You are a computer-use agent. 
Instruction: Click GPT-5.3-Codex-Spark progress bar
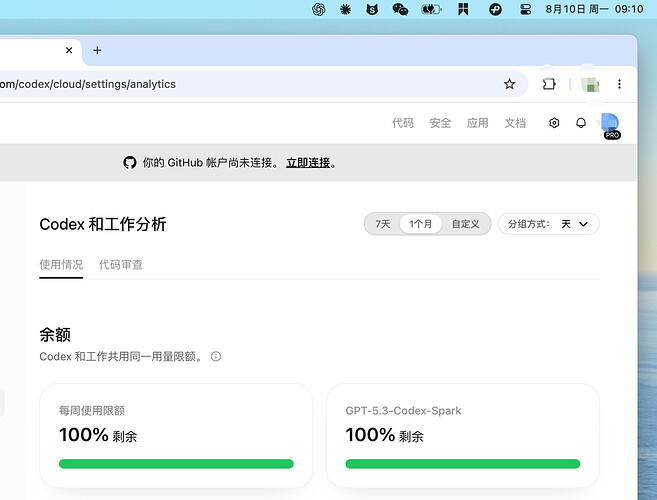click(463, 464)
